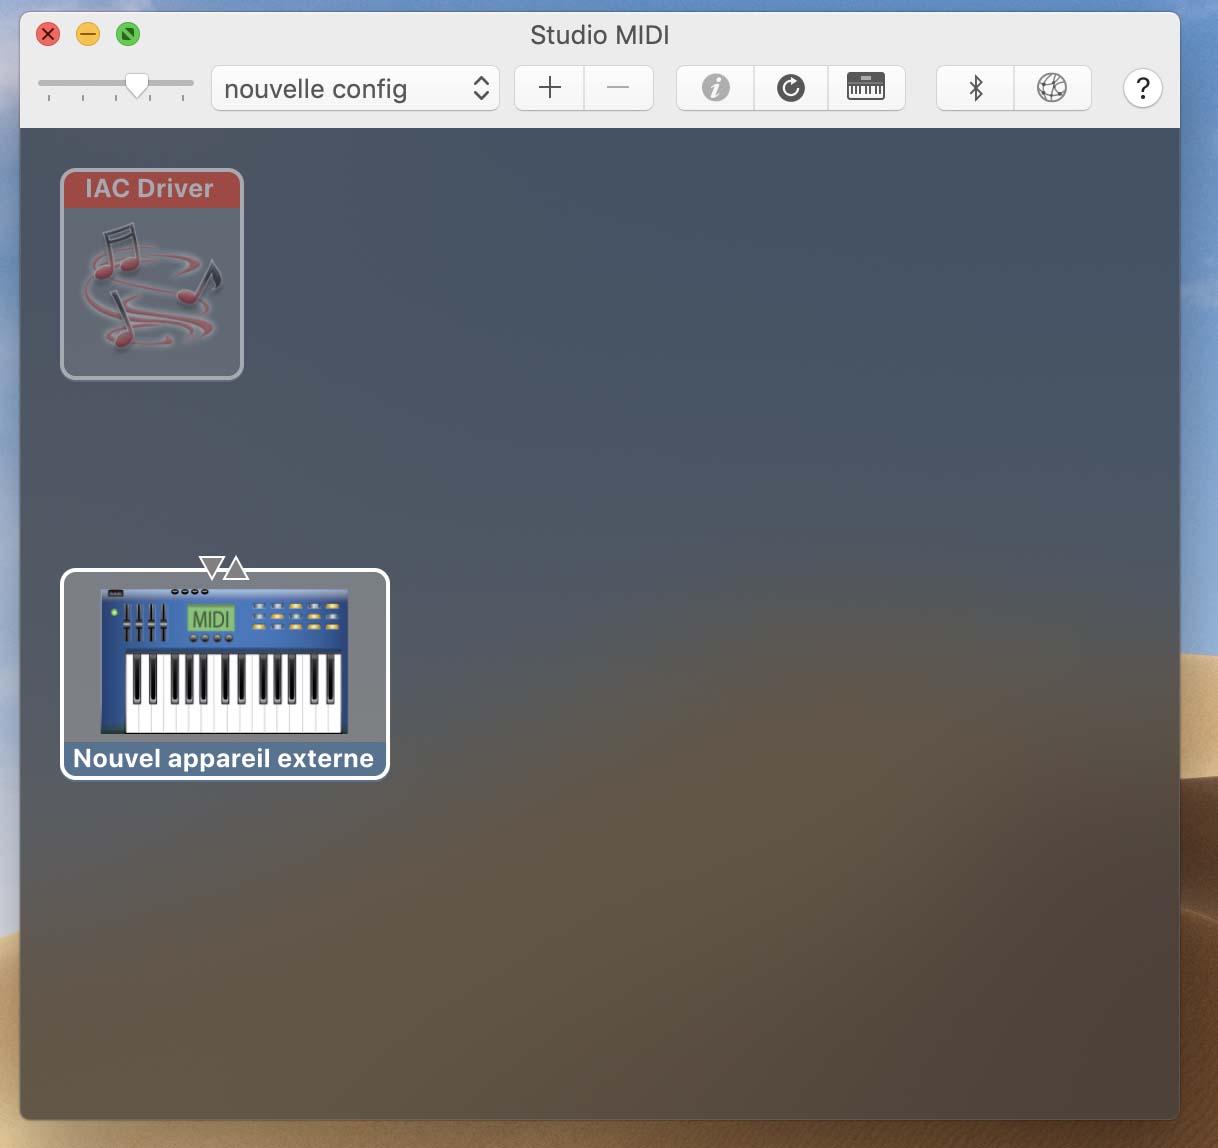Click the 'Studio MIDI' window title
Screen dimensions: 1218x1148
pos(599,35)
